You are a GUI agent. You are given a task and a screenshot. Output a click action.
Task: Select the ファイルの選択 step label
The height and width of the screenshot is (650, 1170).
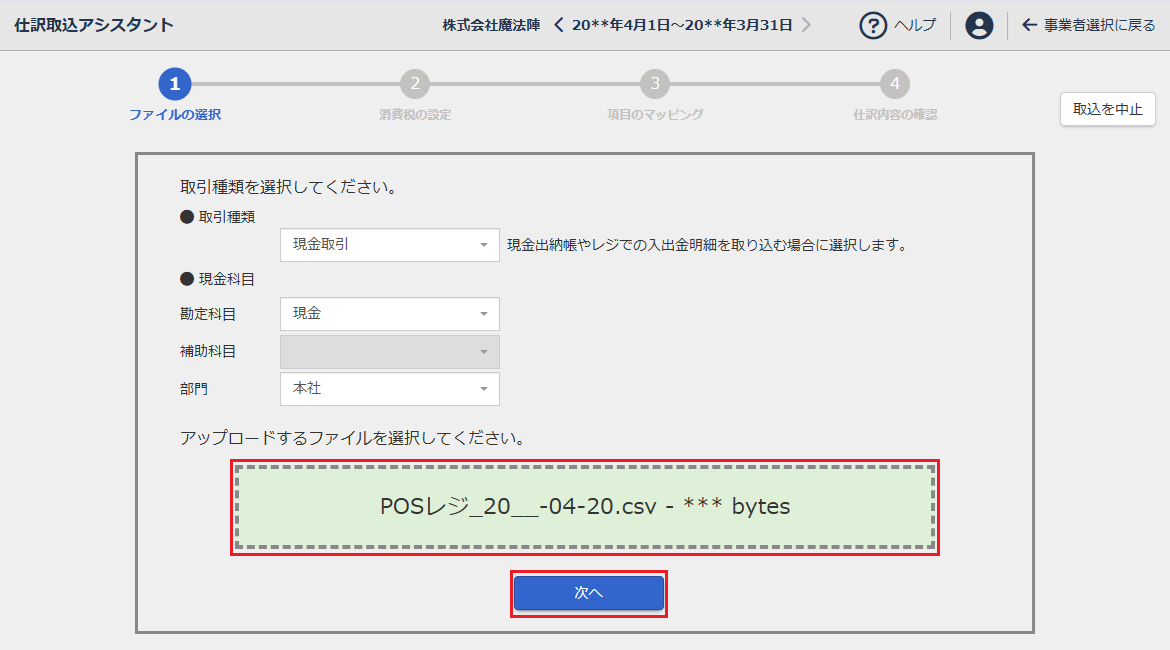pos(175,115)
